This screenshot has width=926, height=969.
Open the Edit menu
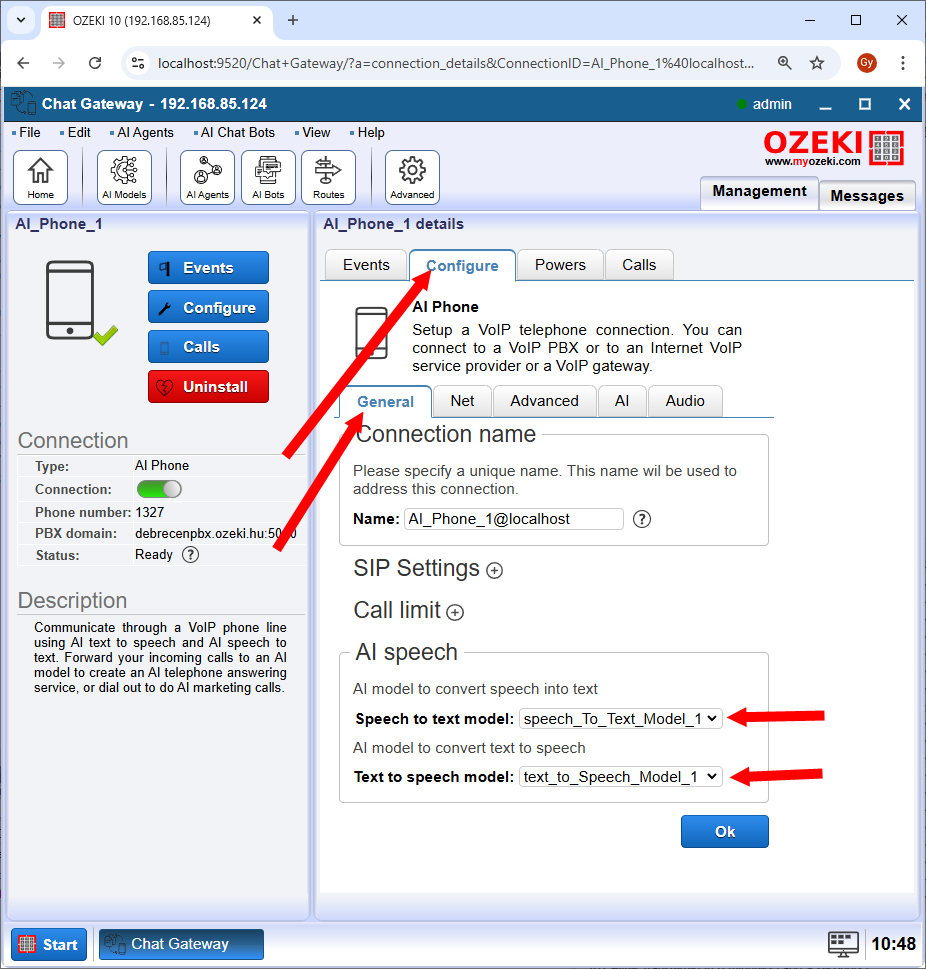[x=79, y=133]
